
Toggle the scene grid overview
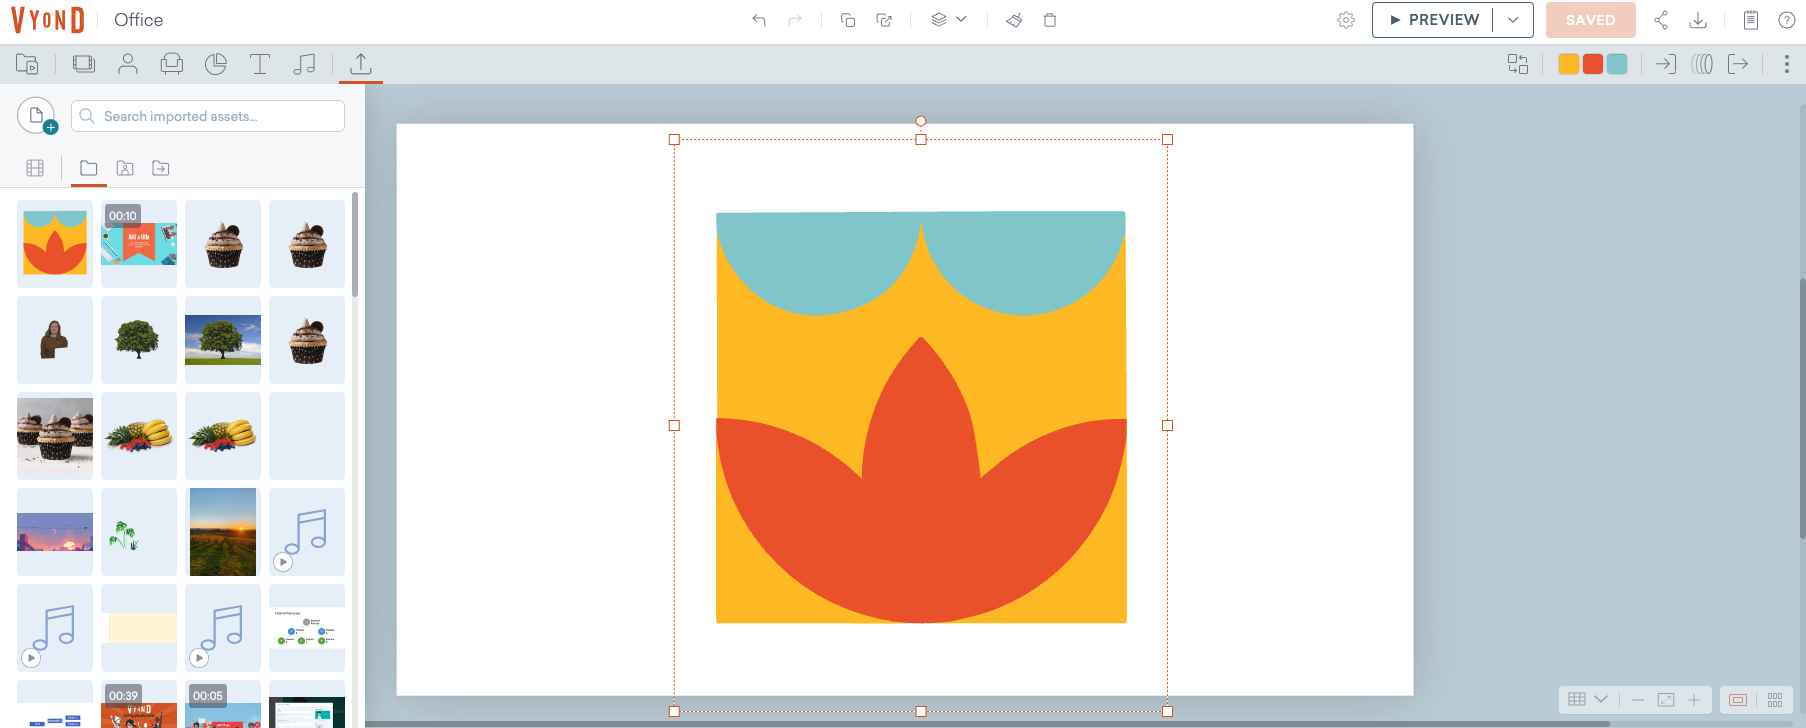(1775, 699)
